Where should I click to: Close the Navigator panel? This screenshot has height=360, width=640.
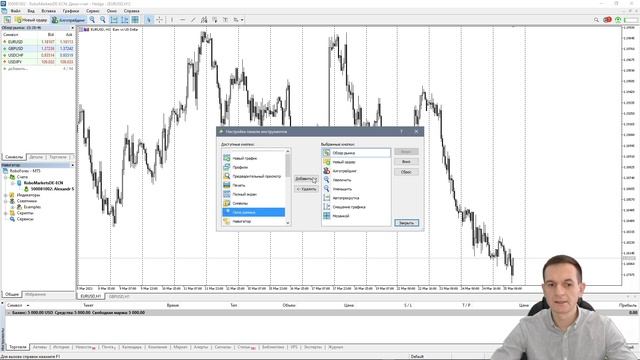pyautogui.click(x=73, y=165)
